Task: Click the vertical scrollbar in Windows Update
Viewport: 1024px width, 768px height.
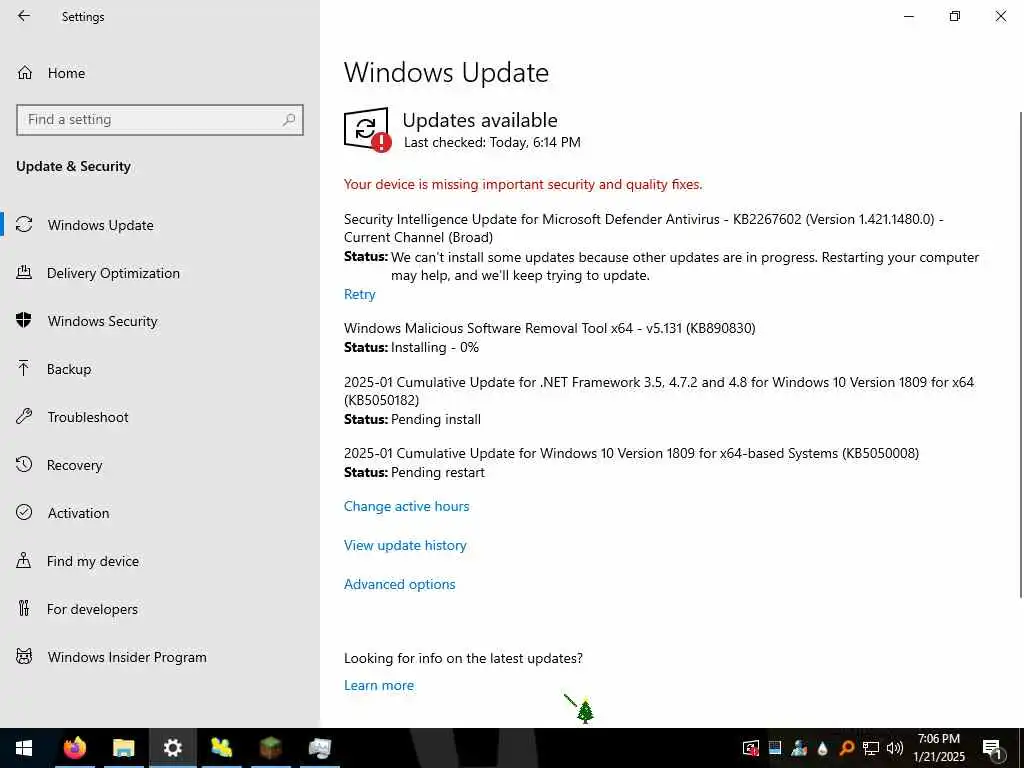Action: point(1021,355)
